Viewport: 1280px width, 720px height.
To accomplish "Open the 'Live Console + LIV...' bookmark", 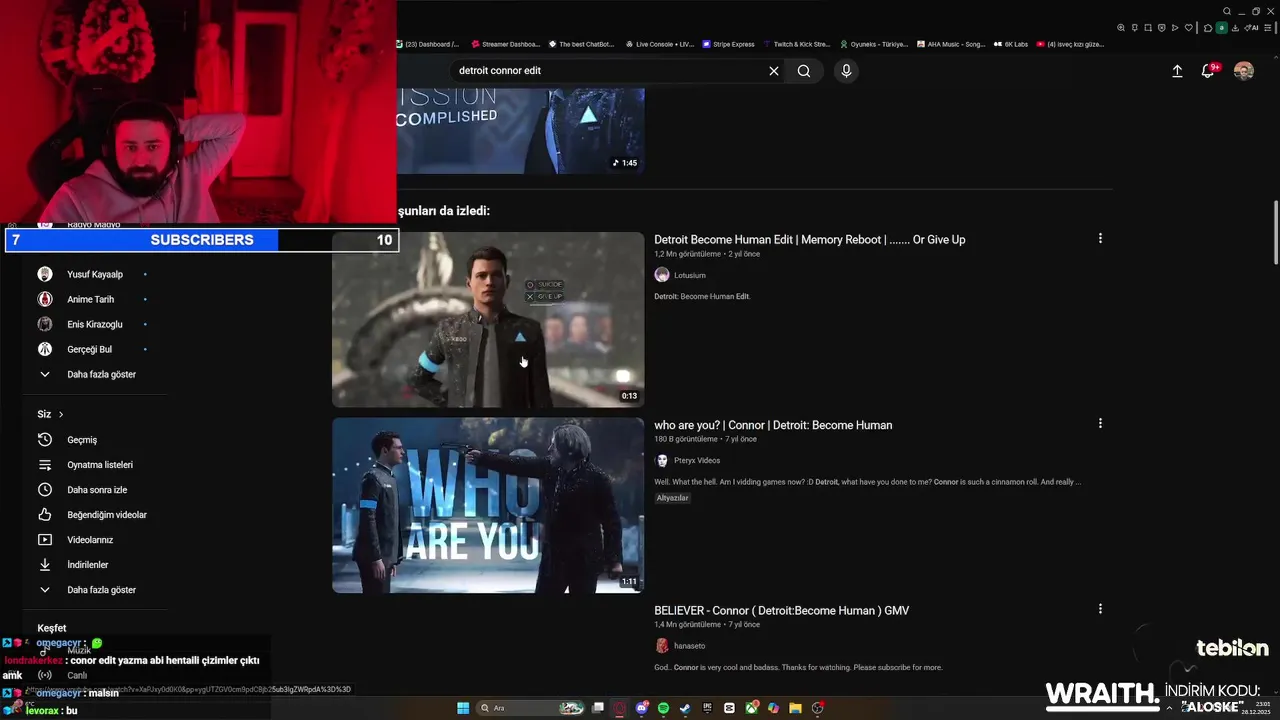I will click(x=660, y=44).
